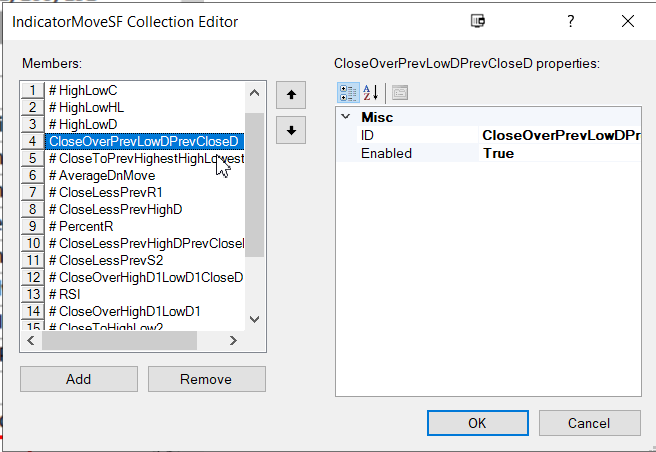
Task: Select the Enabled property value True
Action: [x=560, y=153]
